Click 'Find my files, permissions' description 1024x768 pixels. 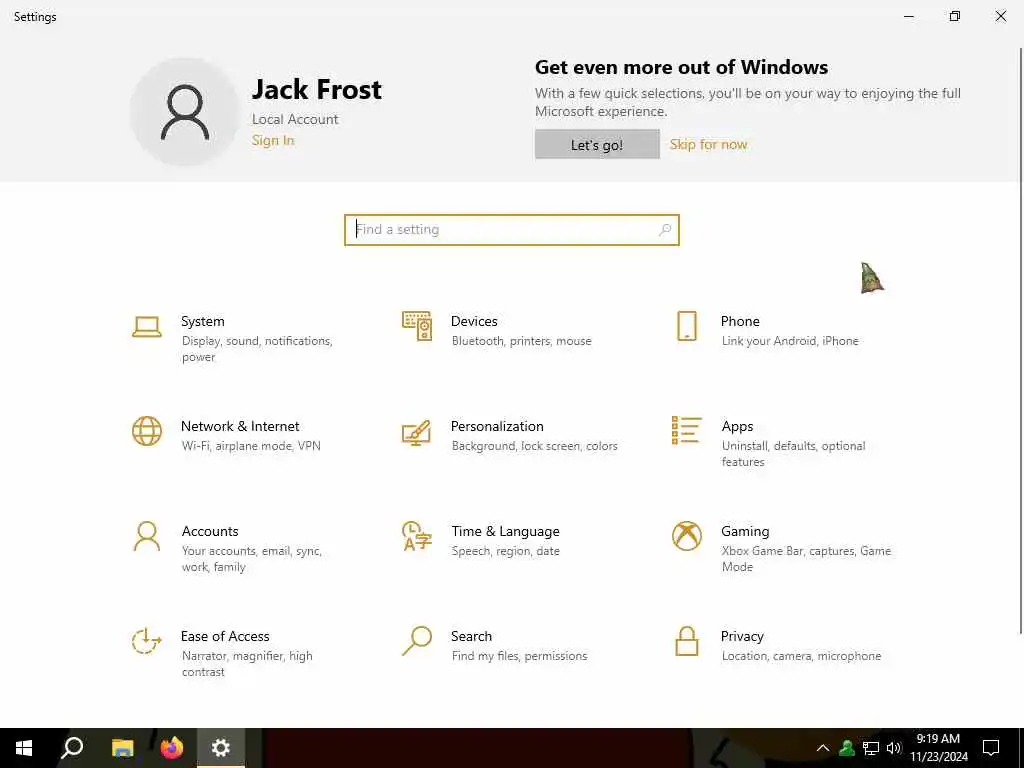(519, 656)
